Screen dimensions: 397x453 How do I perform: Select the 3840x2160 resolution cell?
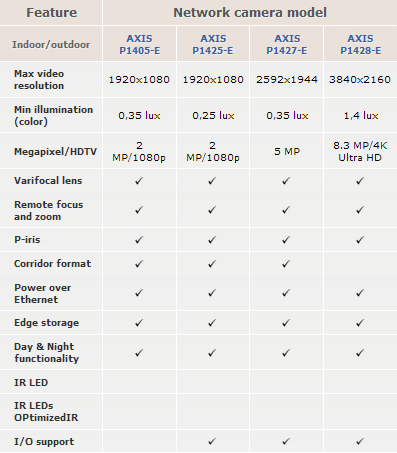[x=360, y=80]
